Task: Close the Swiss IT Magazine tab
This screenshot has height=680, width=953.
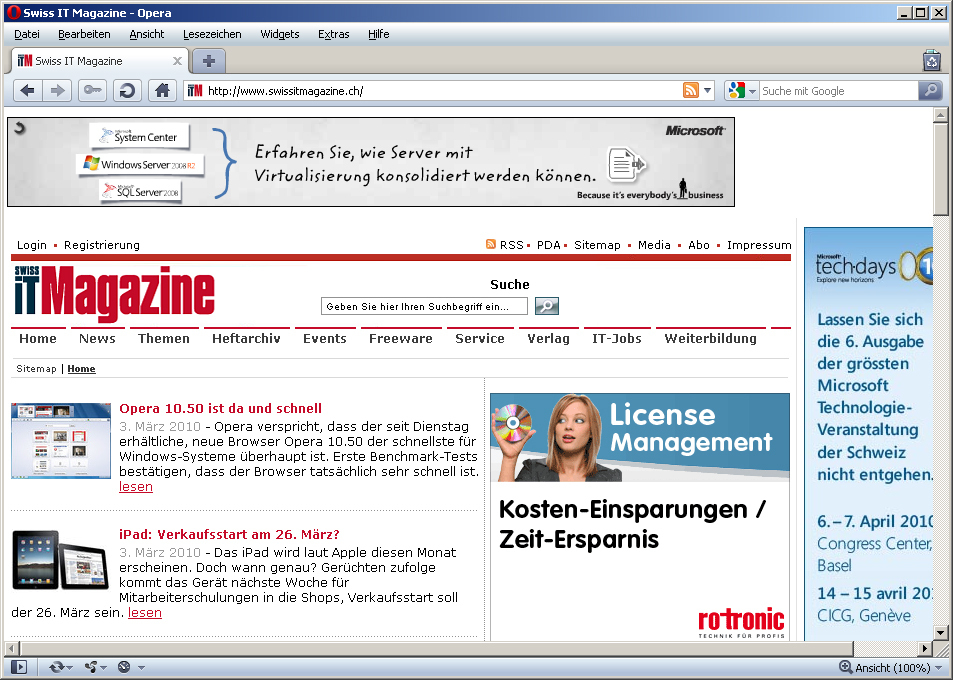Action: (177, 61)
